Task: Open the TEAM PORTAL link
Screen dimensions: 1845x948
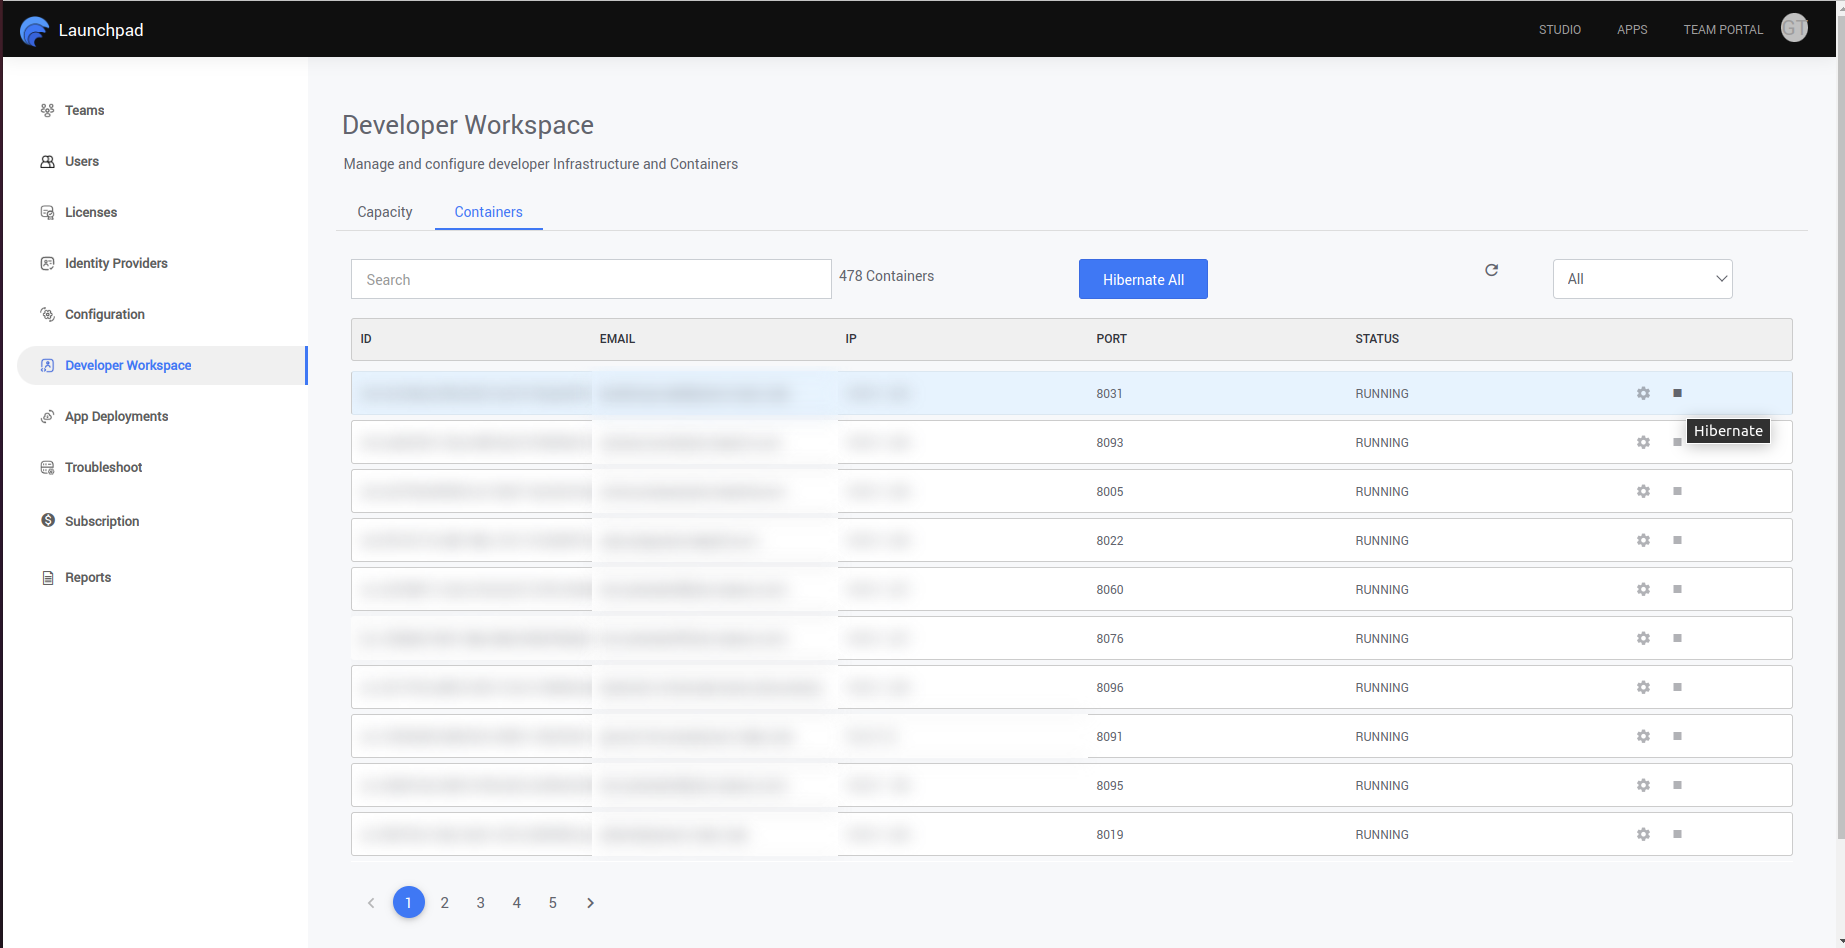Action: [1723, 30]
